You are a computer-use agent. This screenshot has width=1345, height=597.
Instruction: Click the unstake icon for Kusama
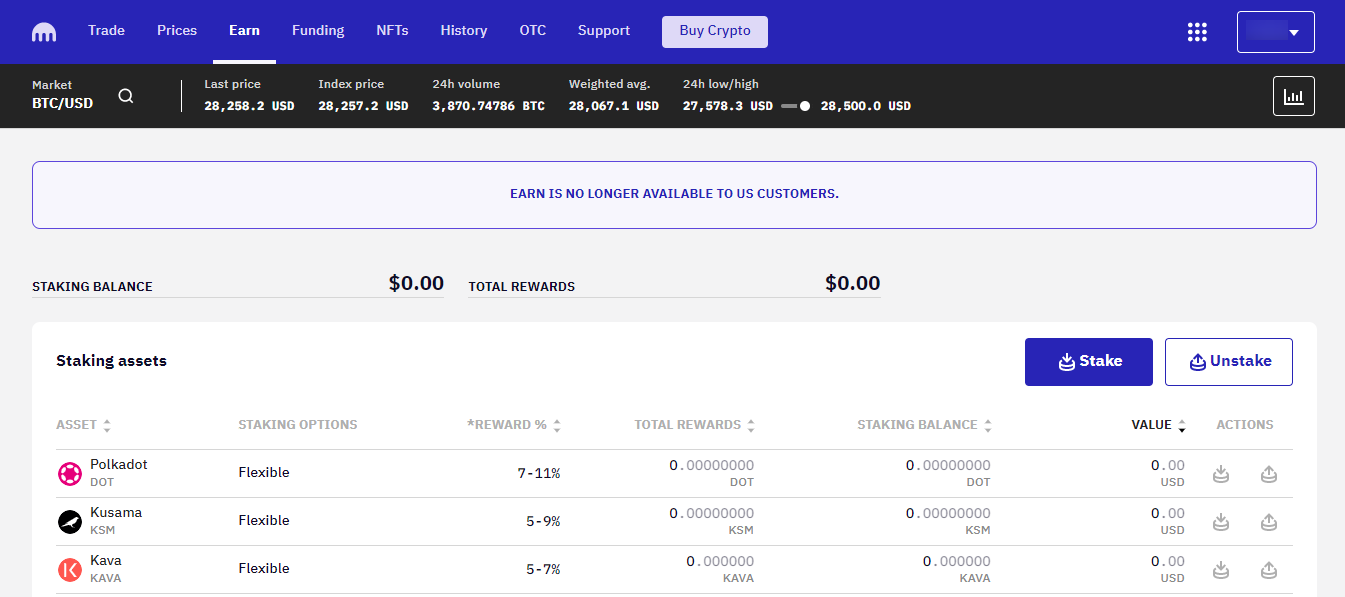pyautogui.click(x=1269, y=522)
